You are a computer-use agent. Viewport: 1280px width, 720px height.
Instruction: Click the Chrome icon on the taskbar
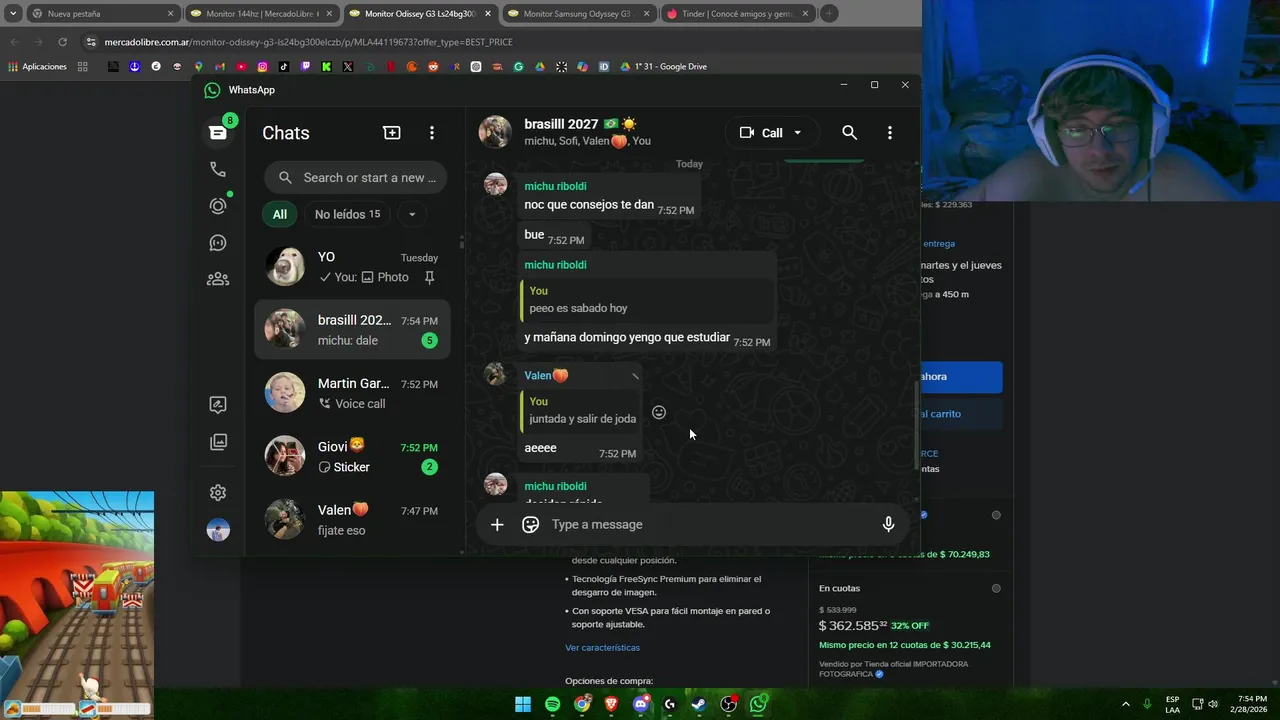(x=582, y=704)
